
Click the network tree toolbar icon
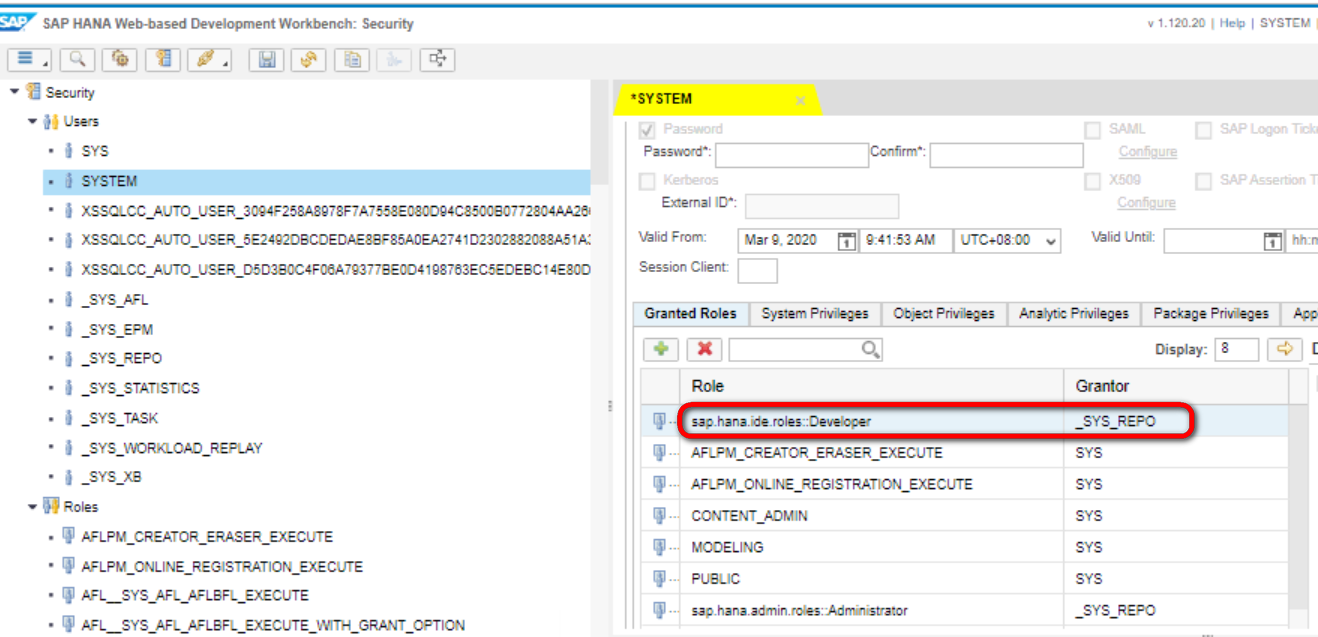(x=437, y=59)
